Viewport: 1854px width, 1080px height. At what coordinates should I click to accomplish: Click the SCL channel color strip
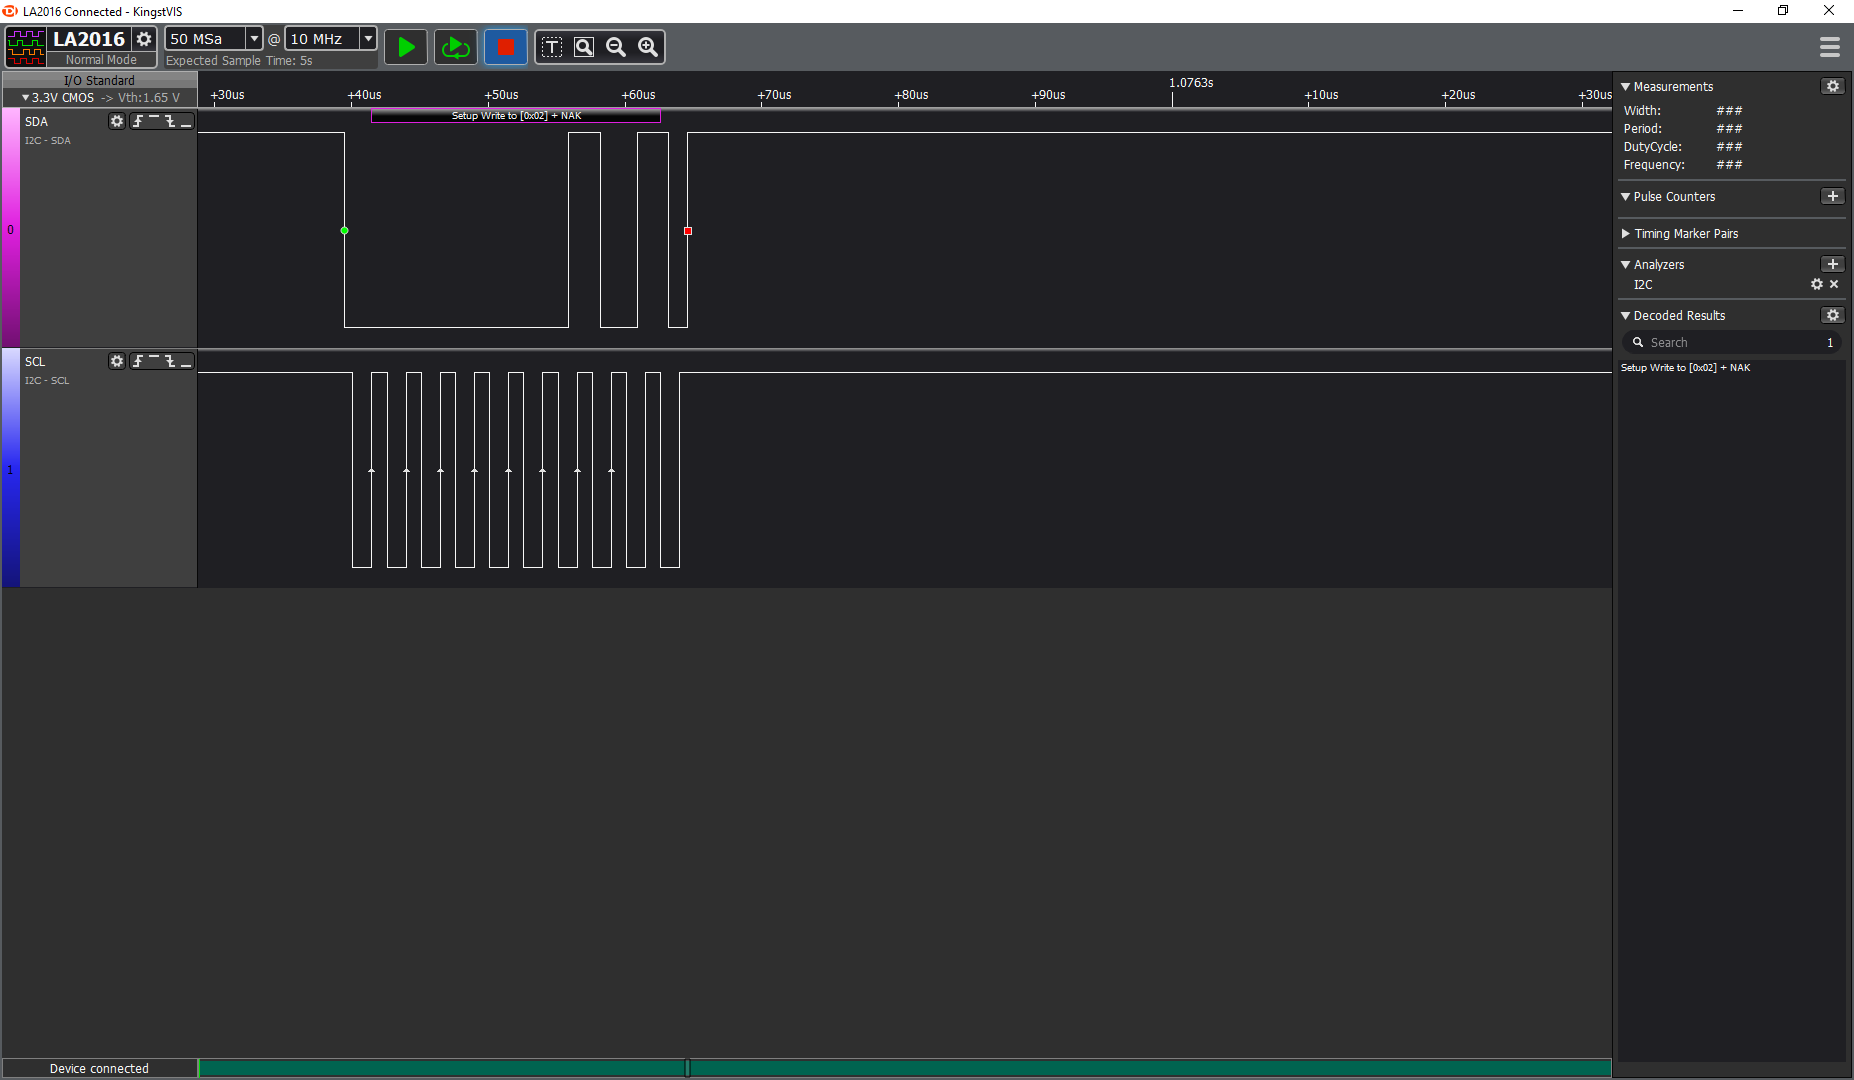coord(10,469)
